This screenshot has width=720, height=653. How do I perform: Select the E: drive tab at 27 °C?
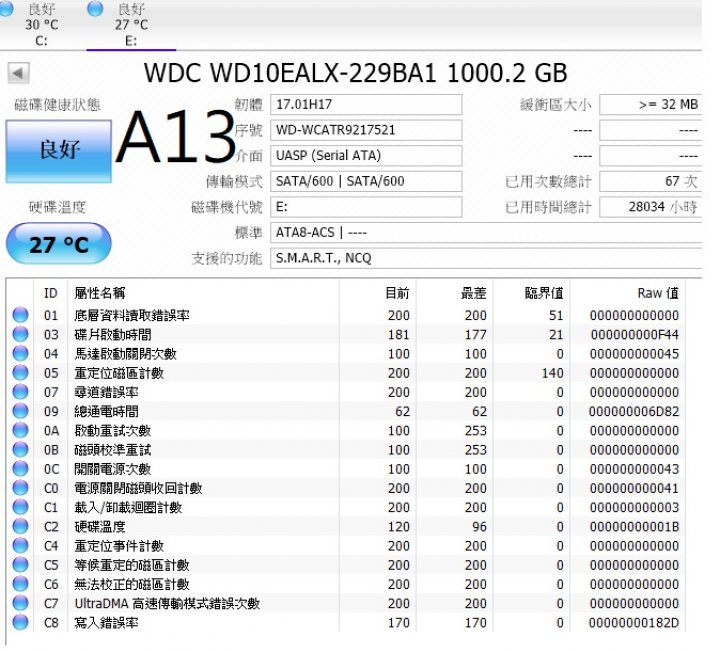point(131,24)
